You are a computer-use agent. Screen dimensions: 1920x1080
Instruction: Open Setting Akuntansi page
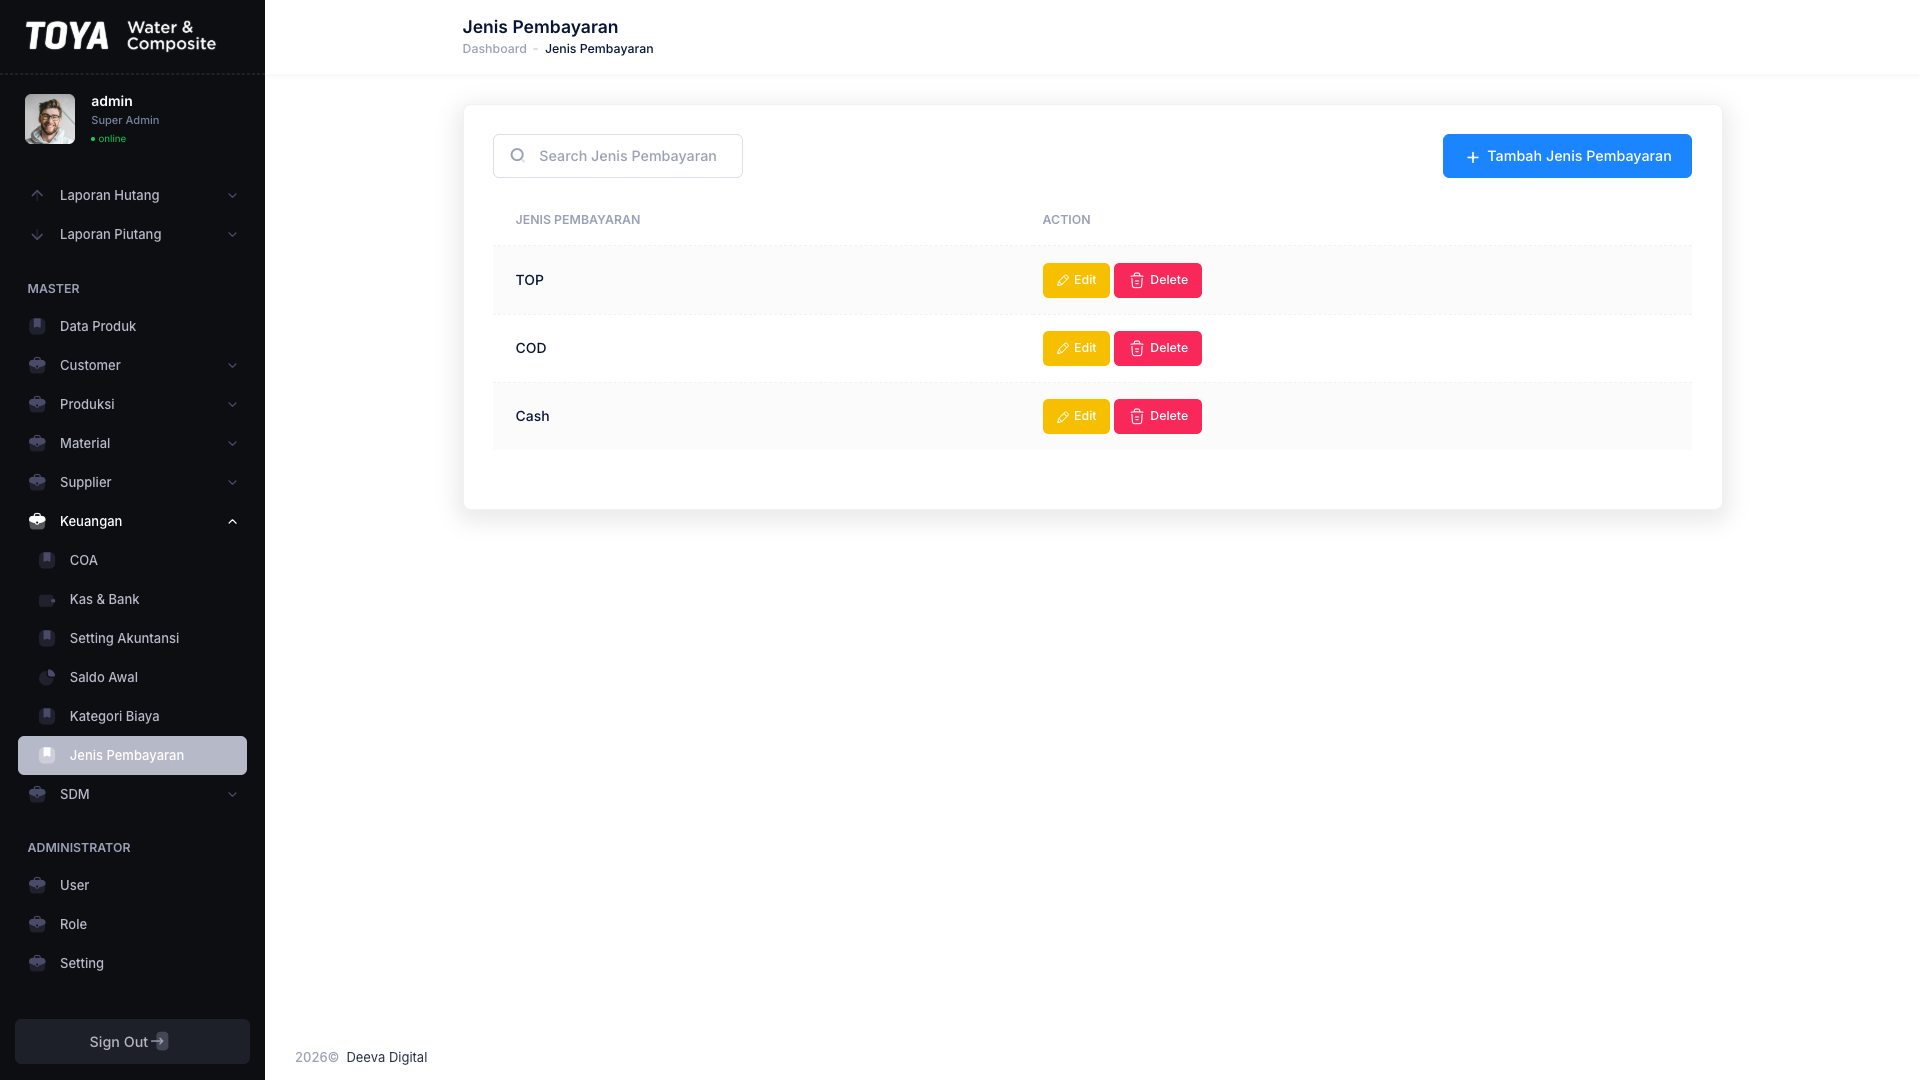pyautogui.click(x=132, y=638)
